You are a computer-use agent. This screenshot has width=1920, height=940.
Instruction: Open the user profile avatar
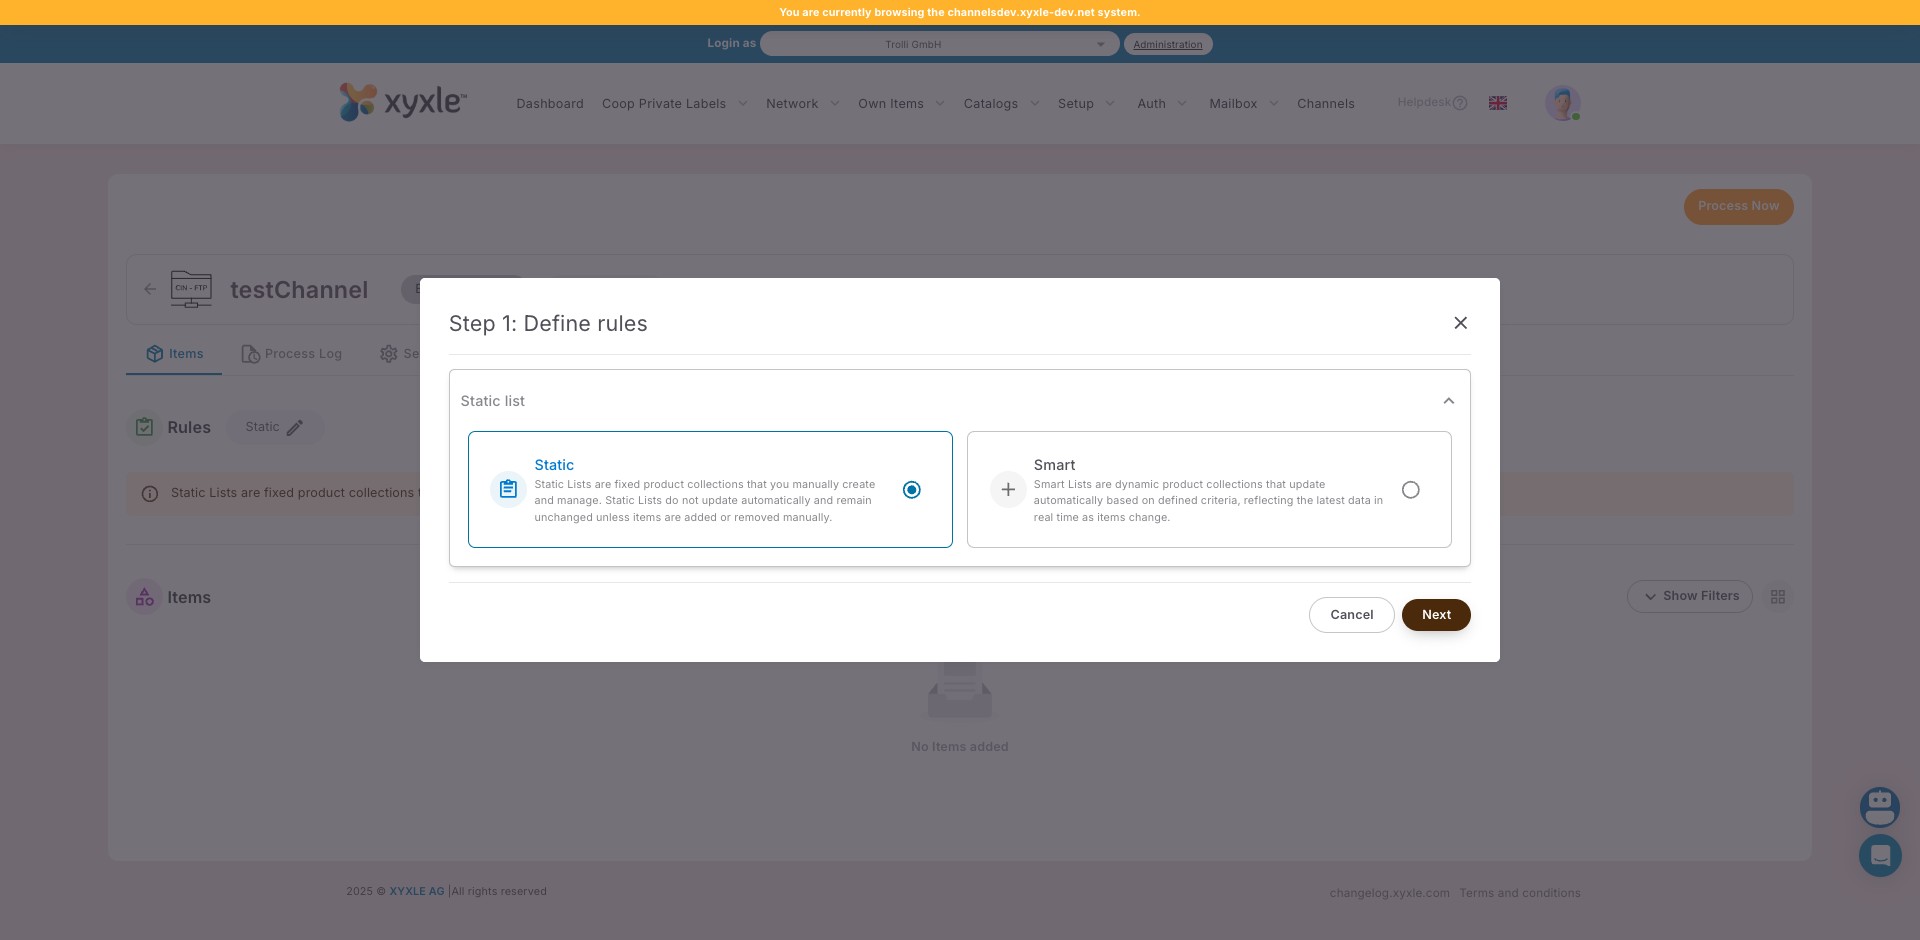(x=1561, y=103)
